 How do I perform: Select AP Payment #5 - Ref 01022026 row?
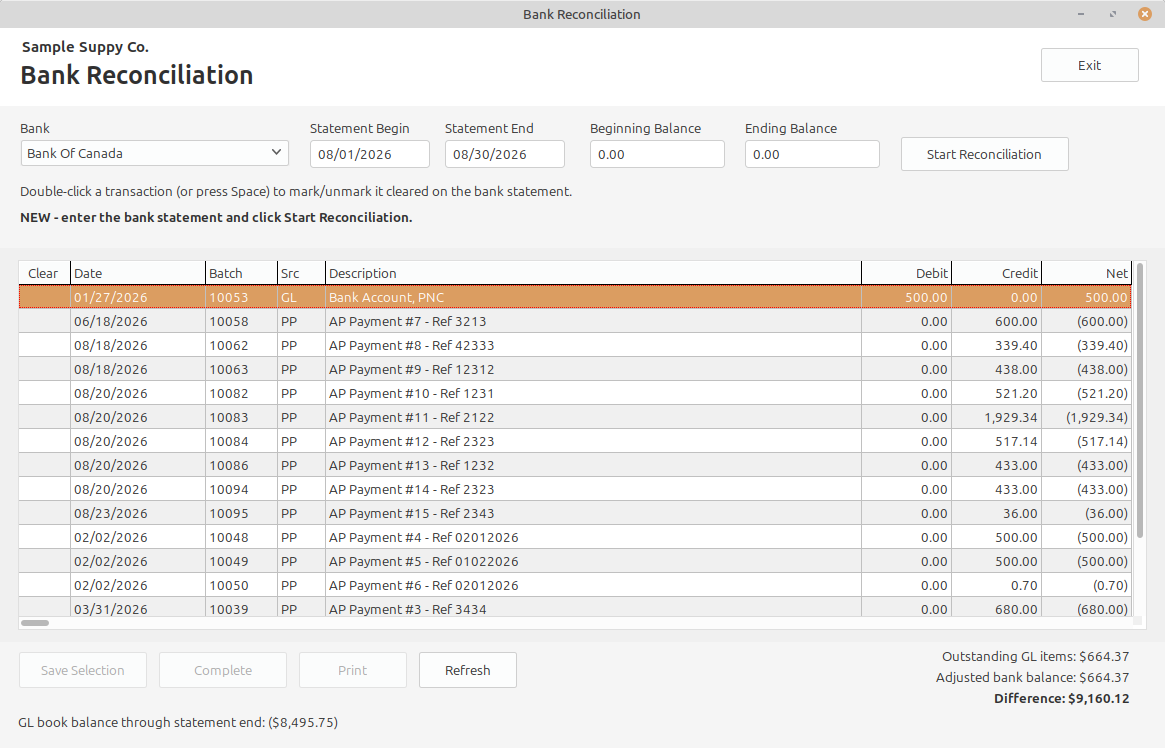[575, 561]
